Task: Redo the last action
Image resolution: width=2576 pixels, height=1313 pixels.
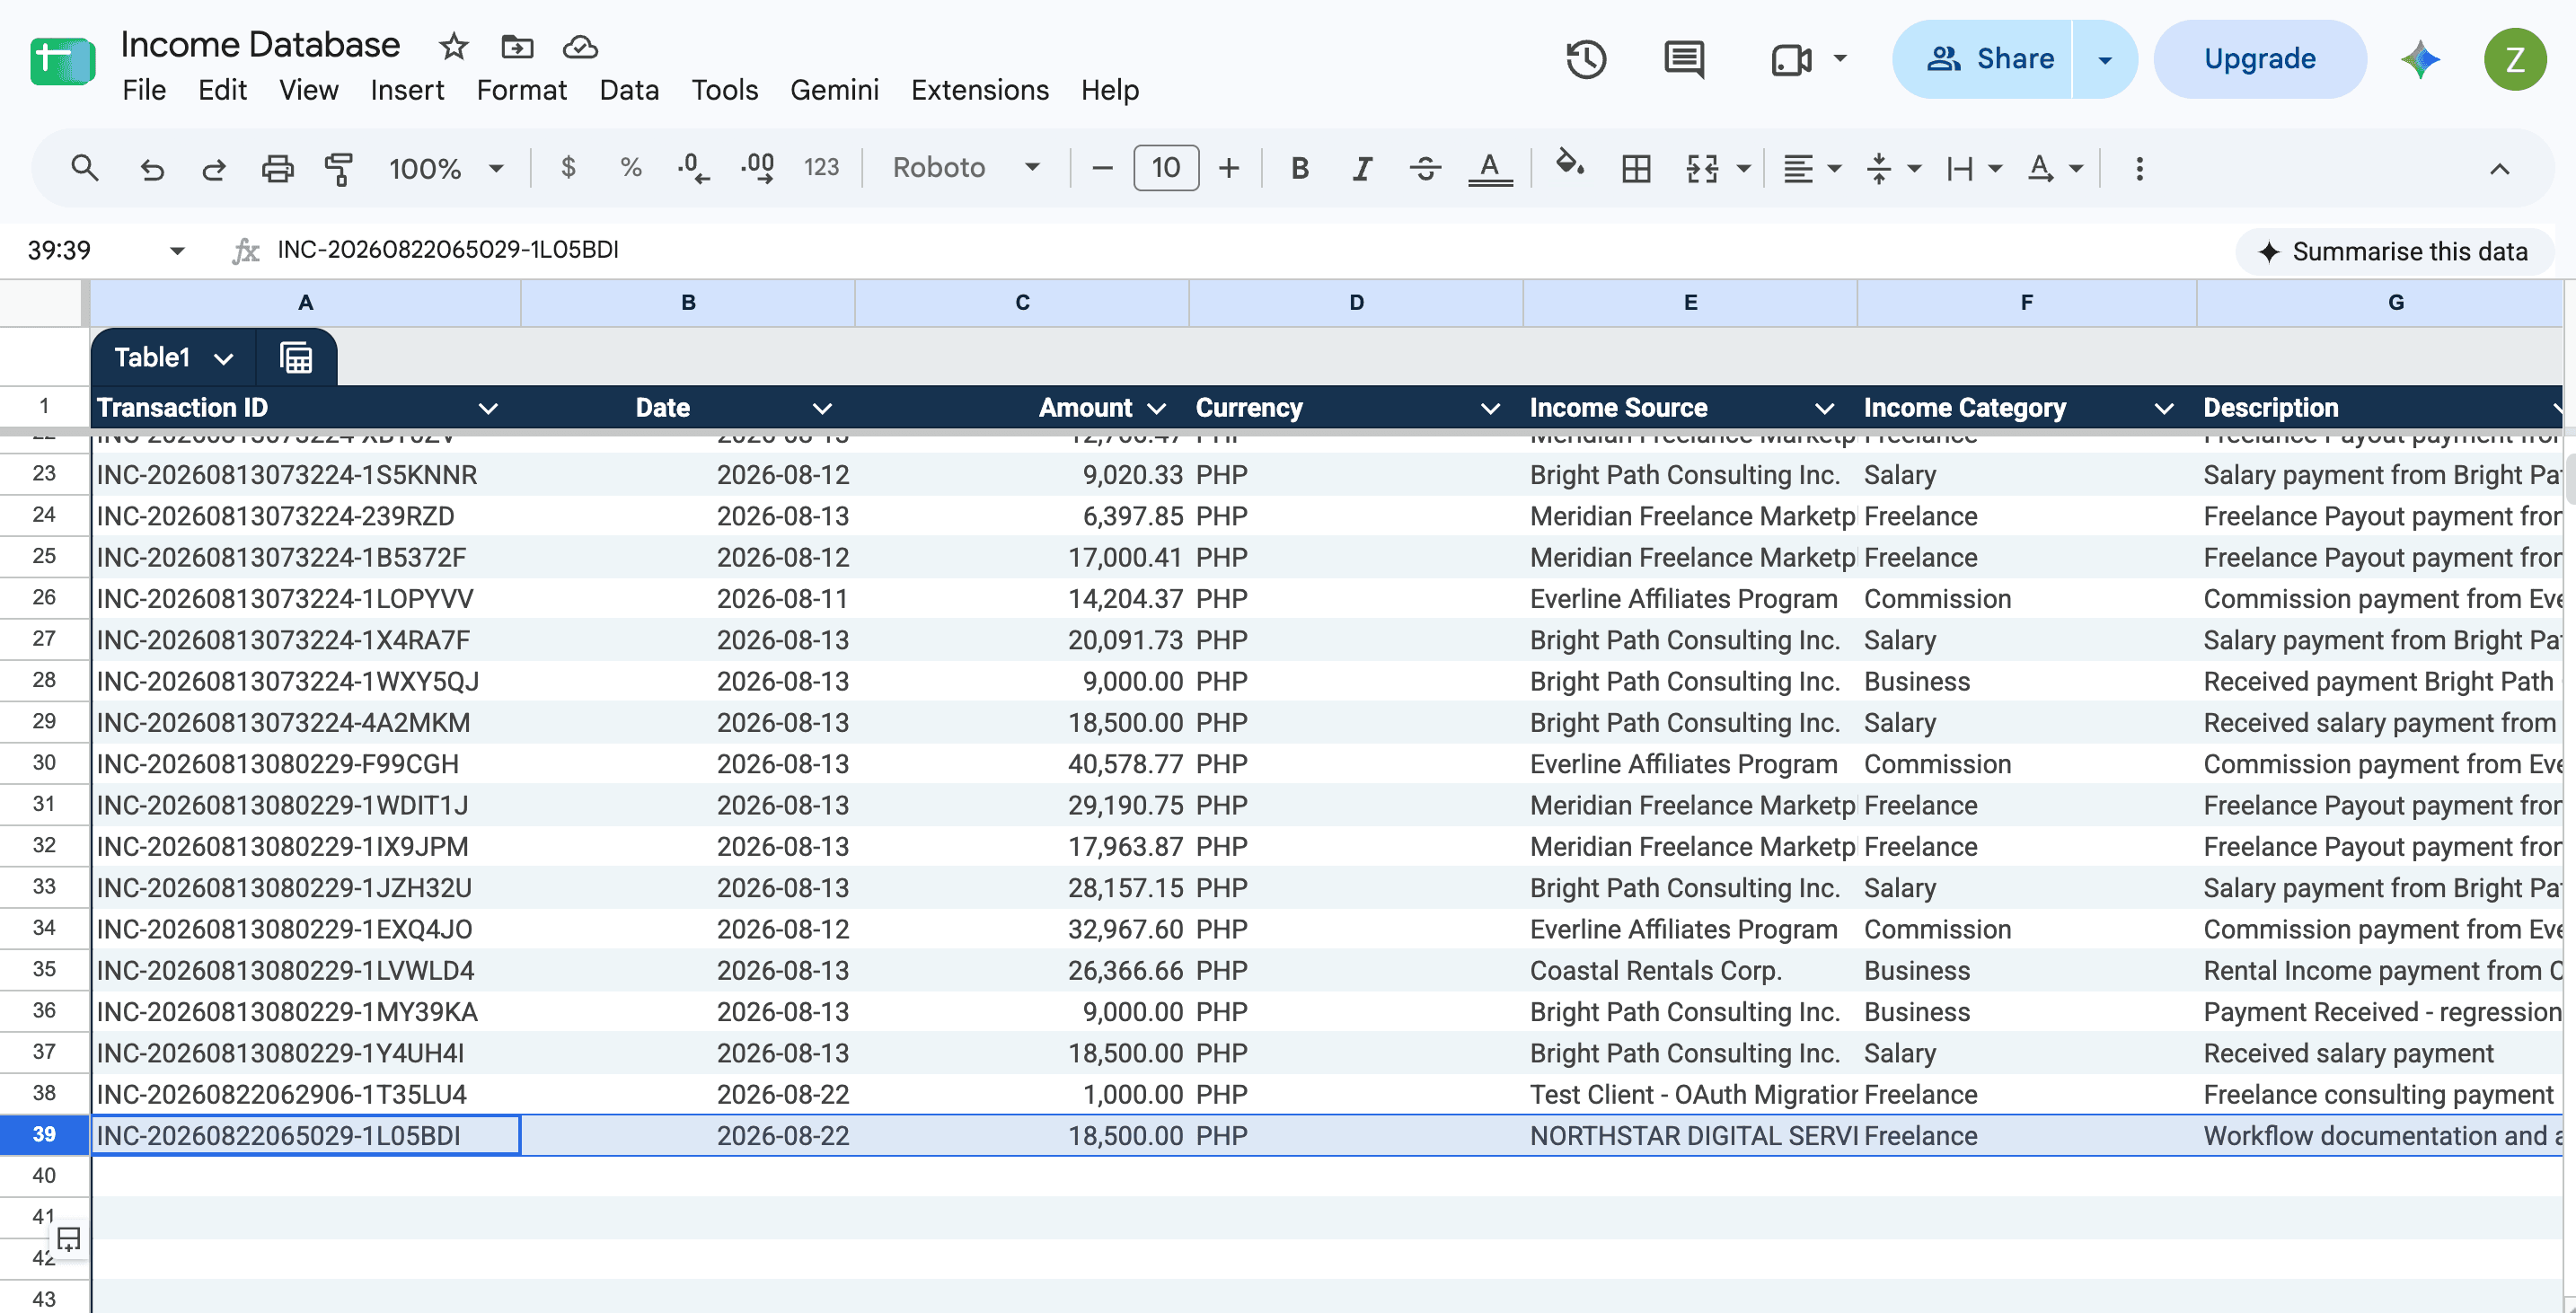Action: (x=214, y=168)
